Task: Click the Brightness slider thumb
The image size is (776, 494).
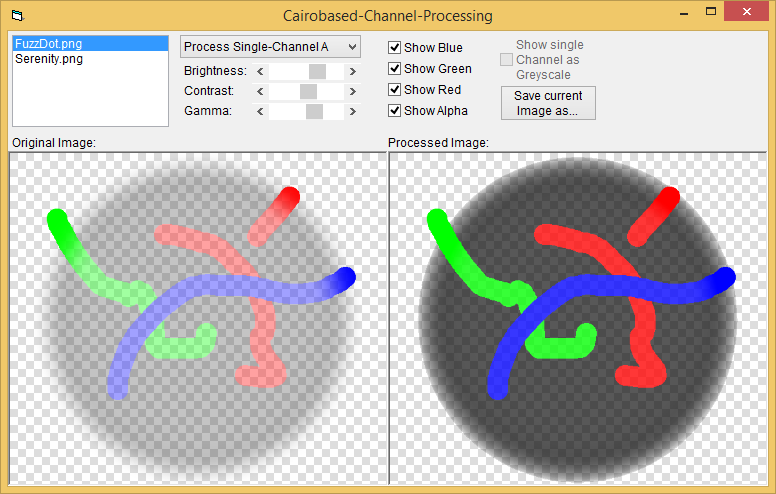Action: pos(317,71)
